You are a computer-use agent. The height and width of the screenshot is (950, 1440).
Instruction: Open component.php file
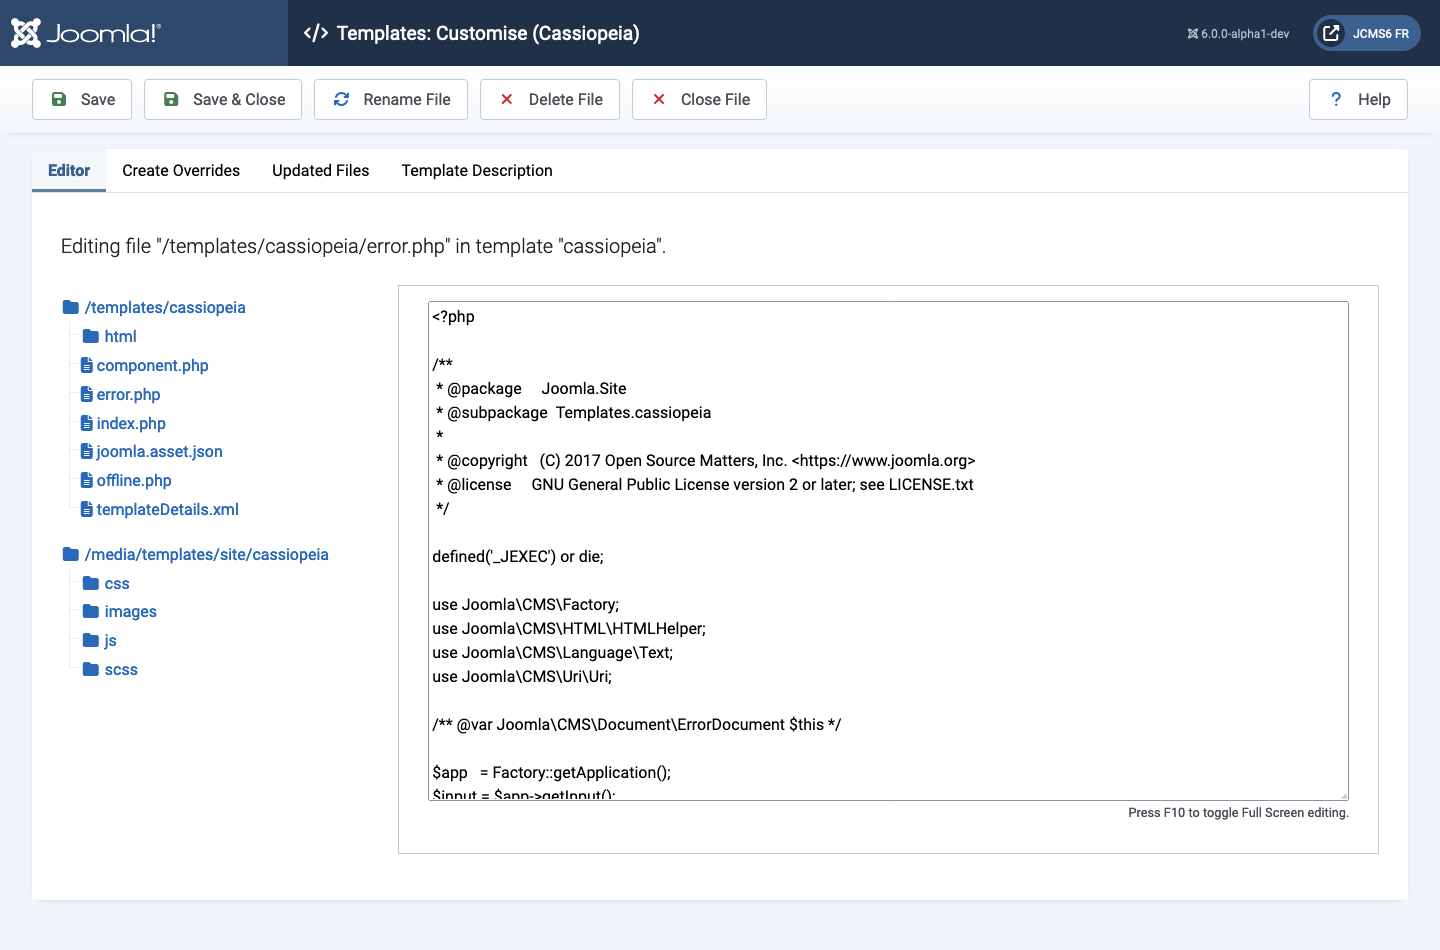[144, 365]
